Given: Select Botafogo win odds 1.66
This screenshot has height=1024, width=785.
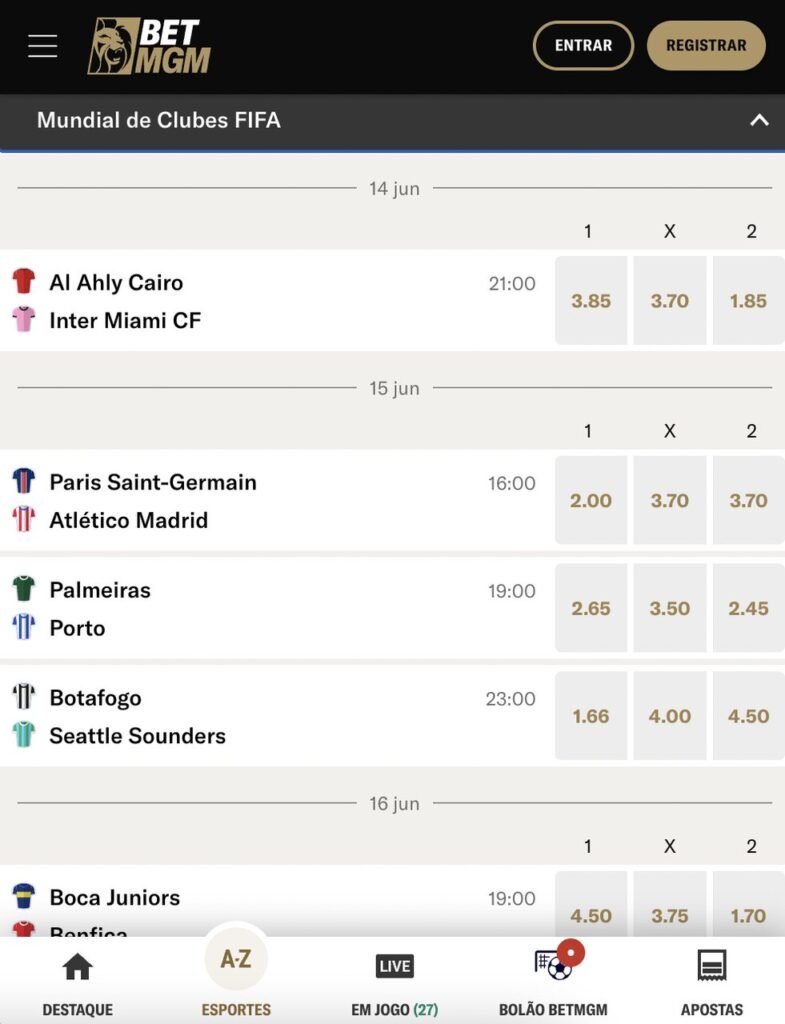Looking at the screenshot, I should click(x=591, y=717).
